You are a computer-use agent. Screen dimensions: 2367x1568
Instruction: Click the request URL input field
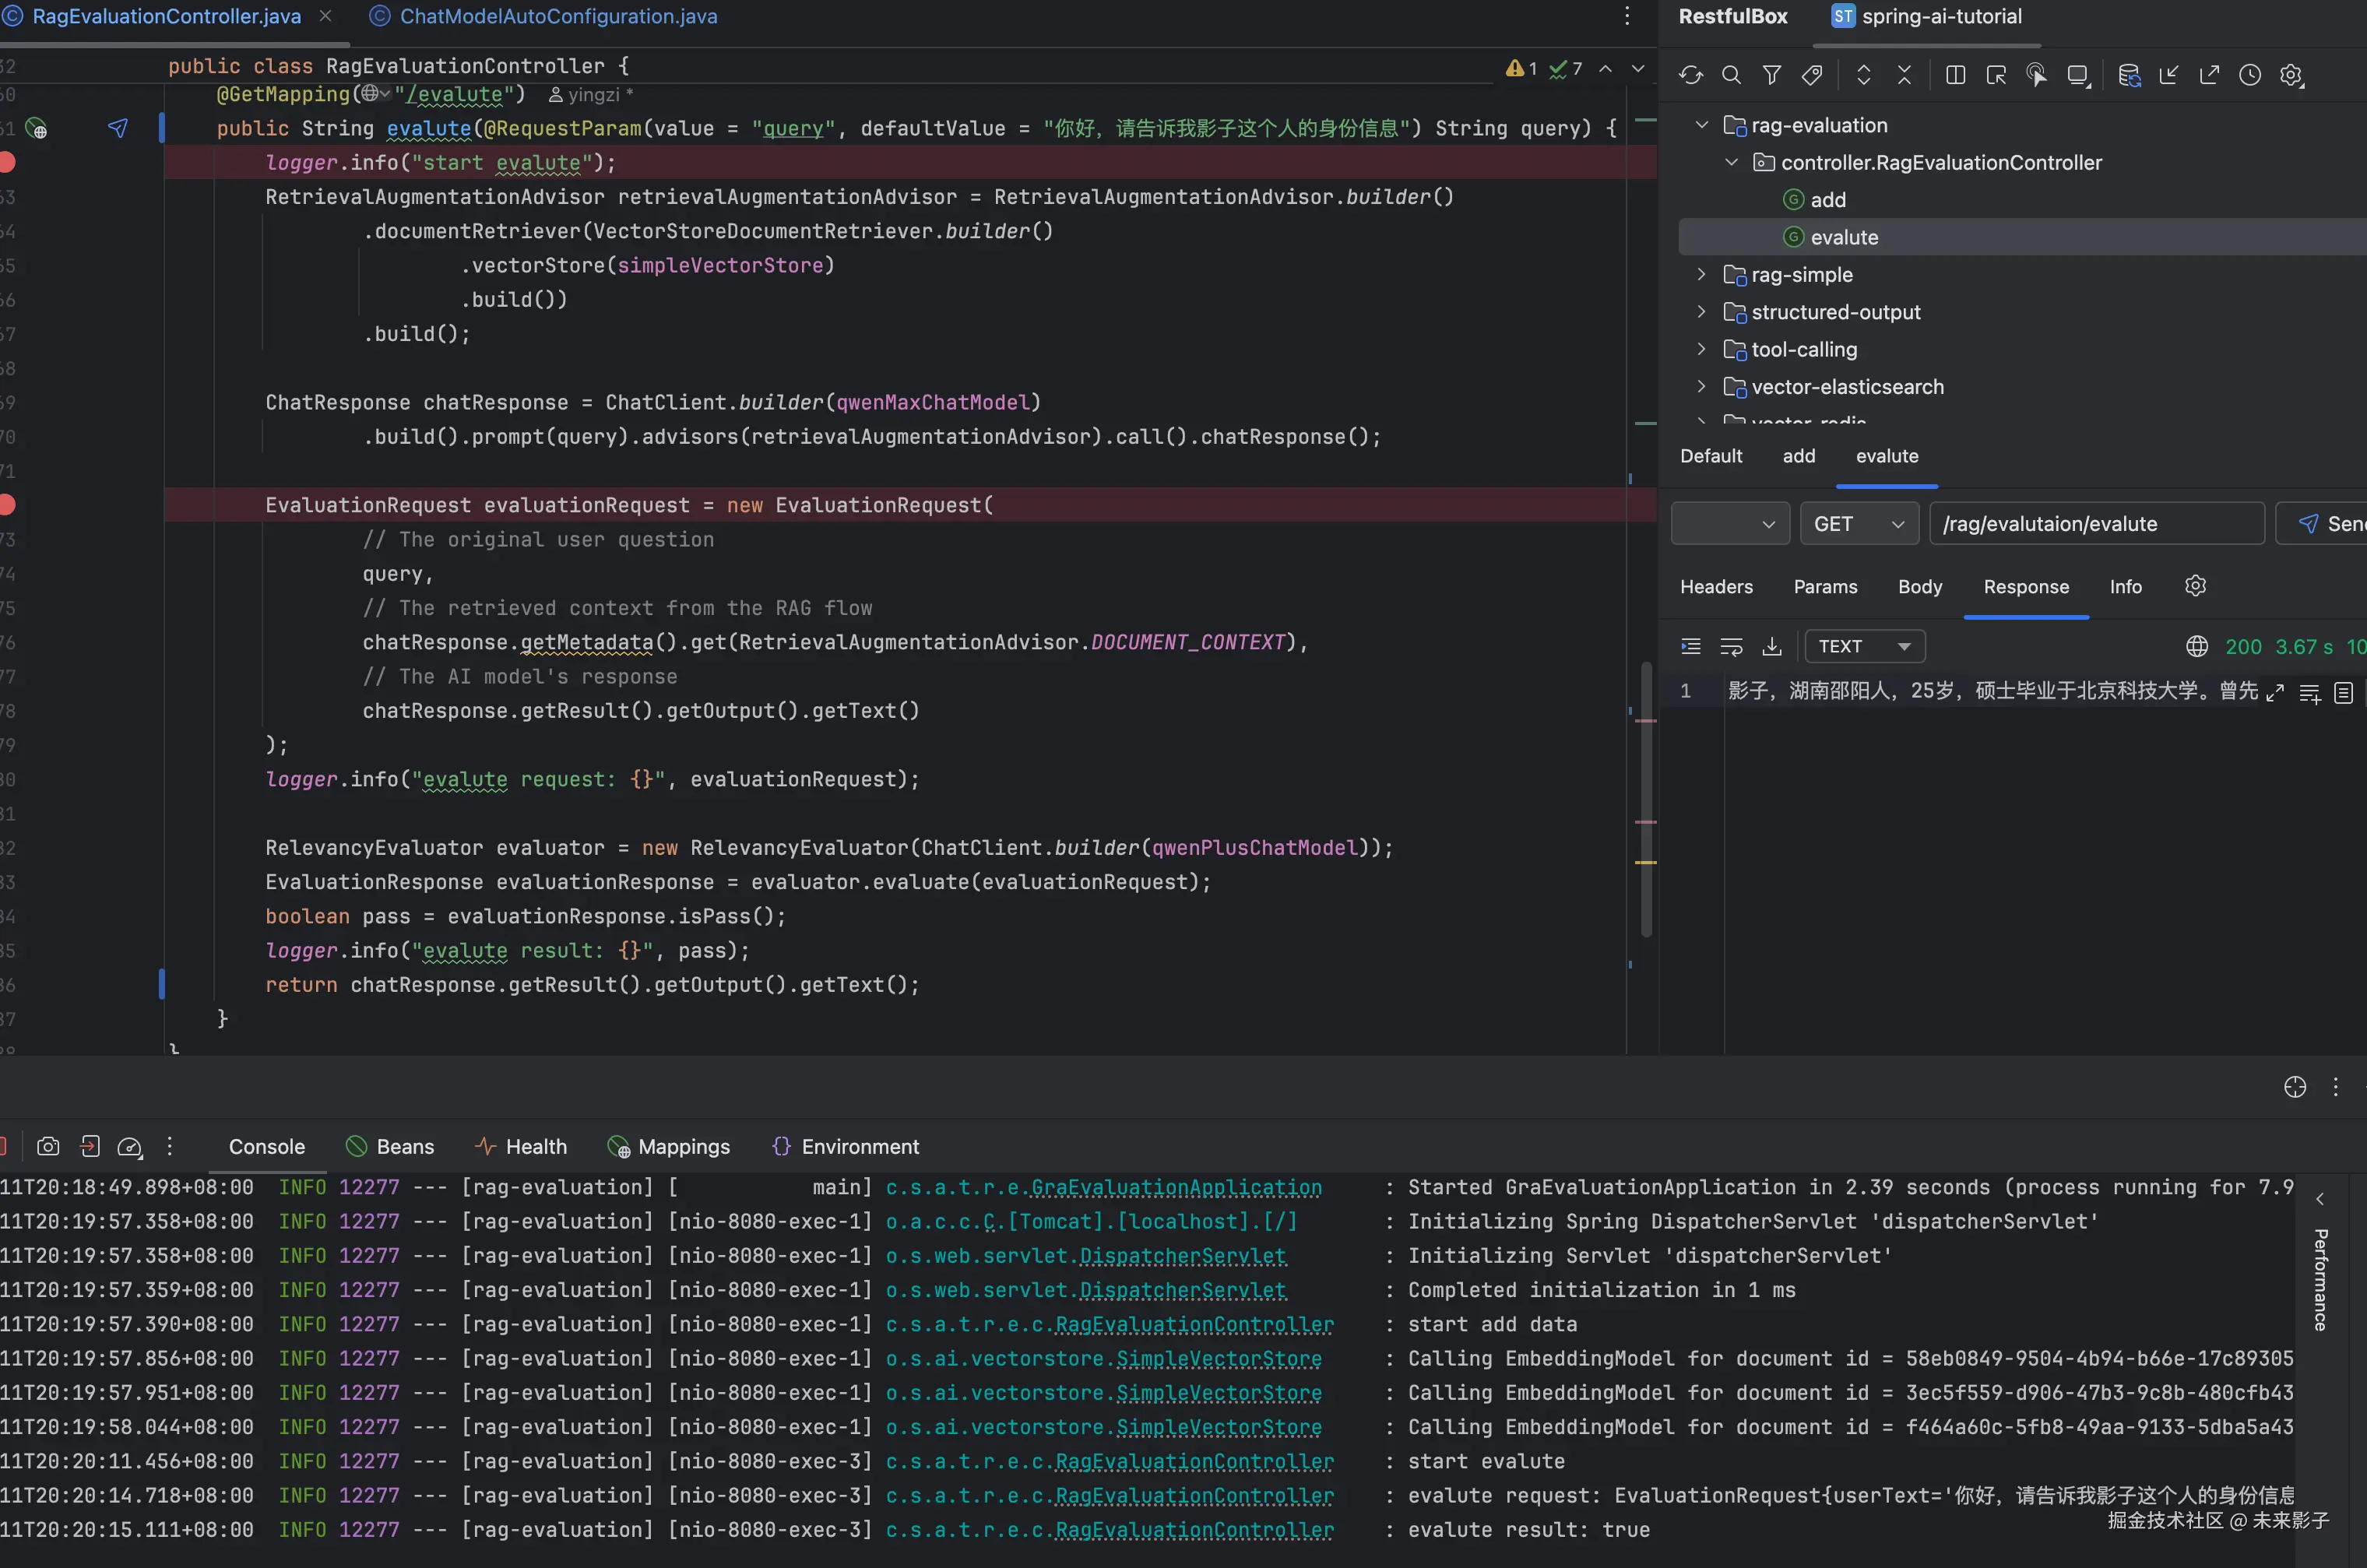coord(2095,524)
